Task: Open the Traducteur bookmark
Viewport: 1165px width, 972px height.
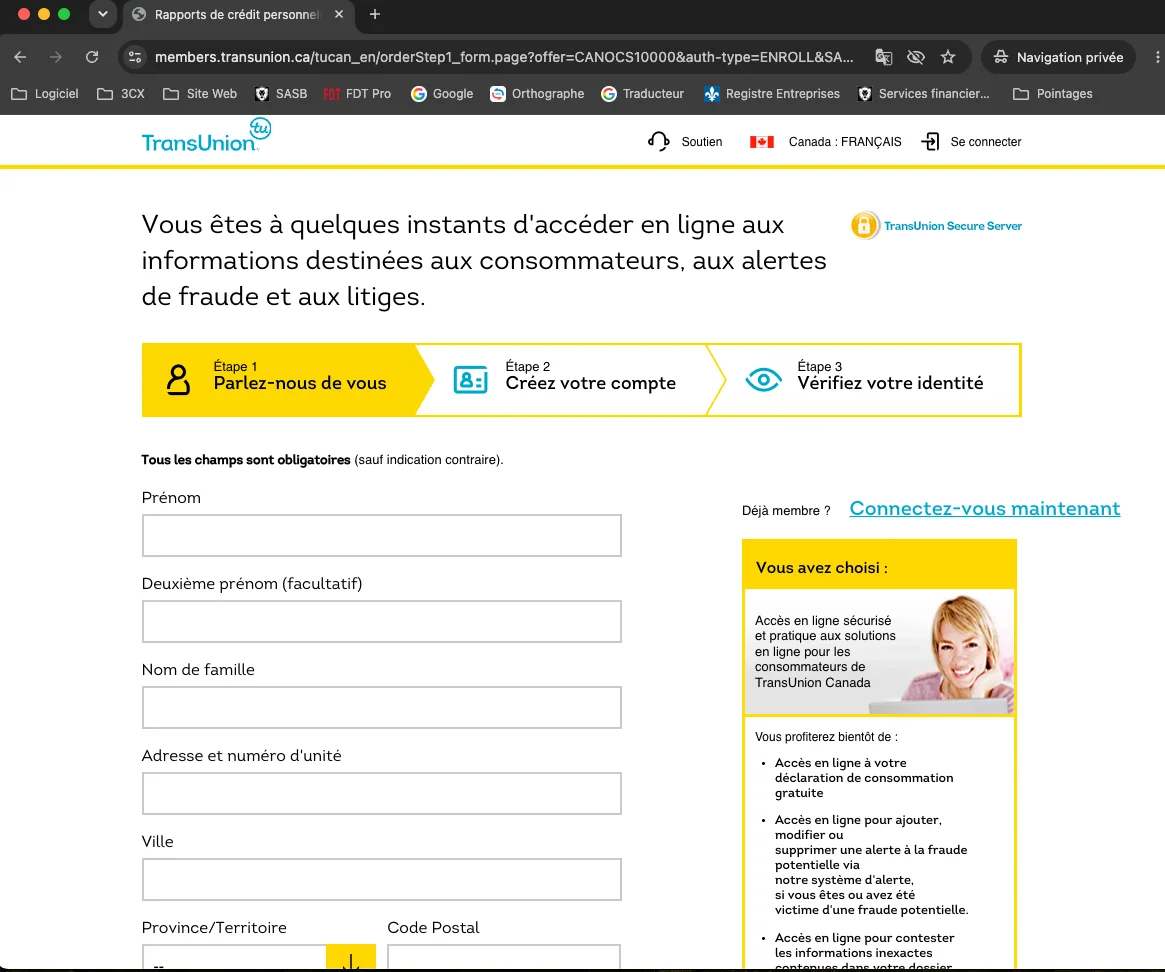Action: tap(643, 94)
